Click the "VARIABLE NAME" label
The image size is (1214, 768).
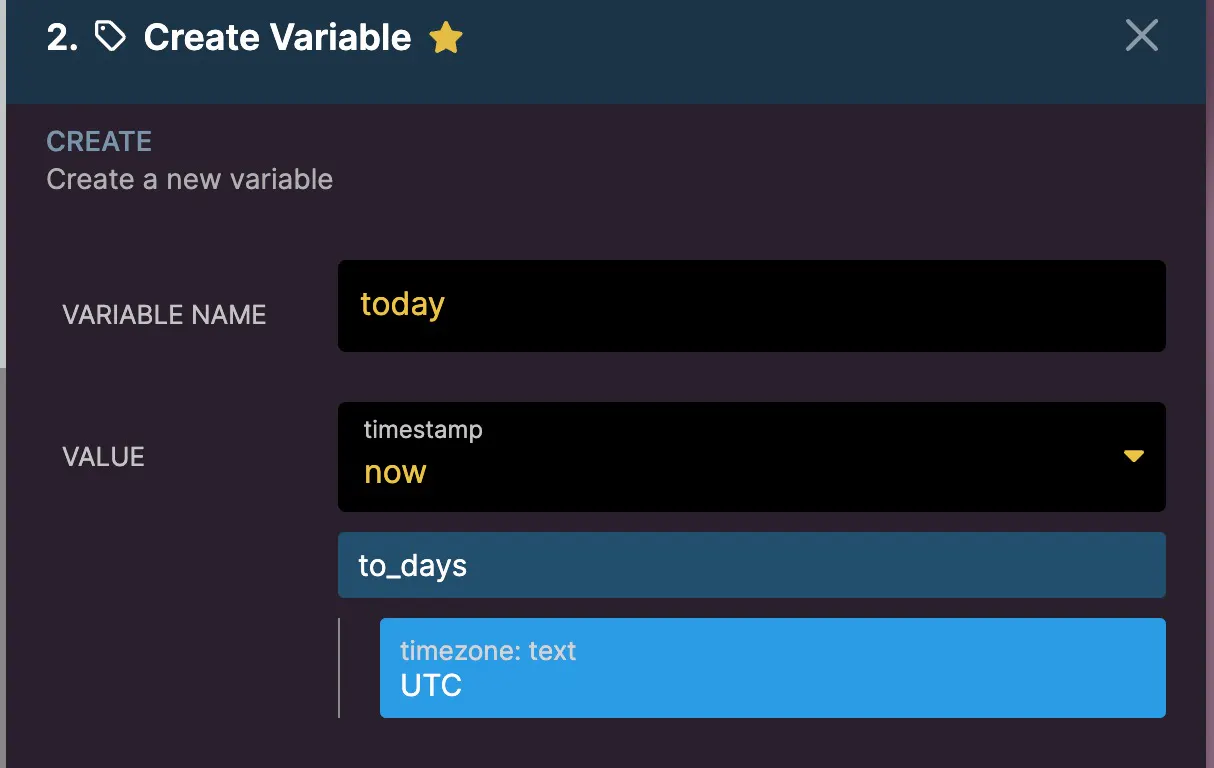tap(164, 315)
